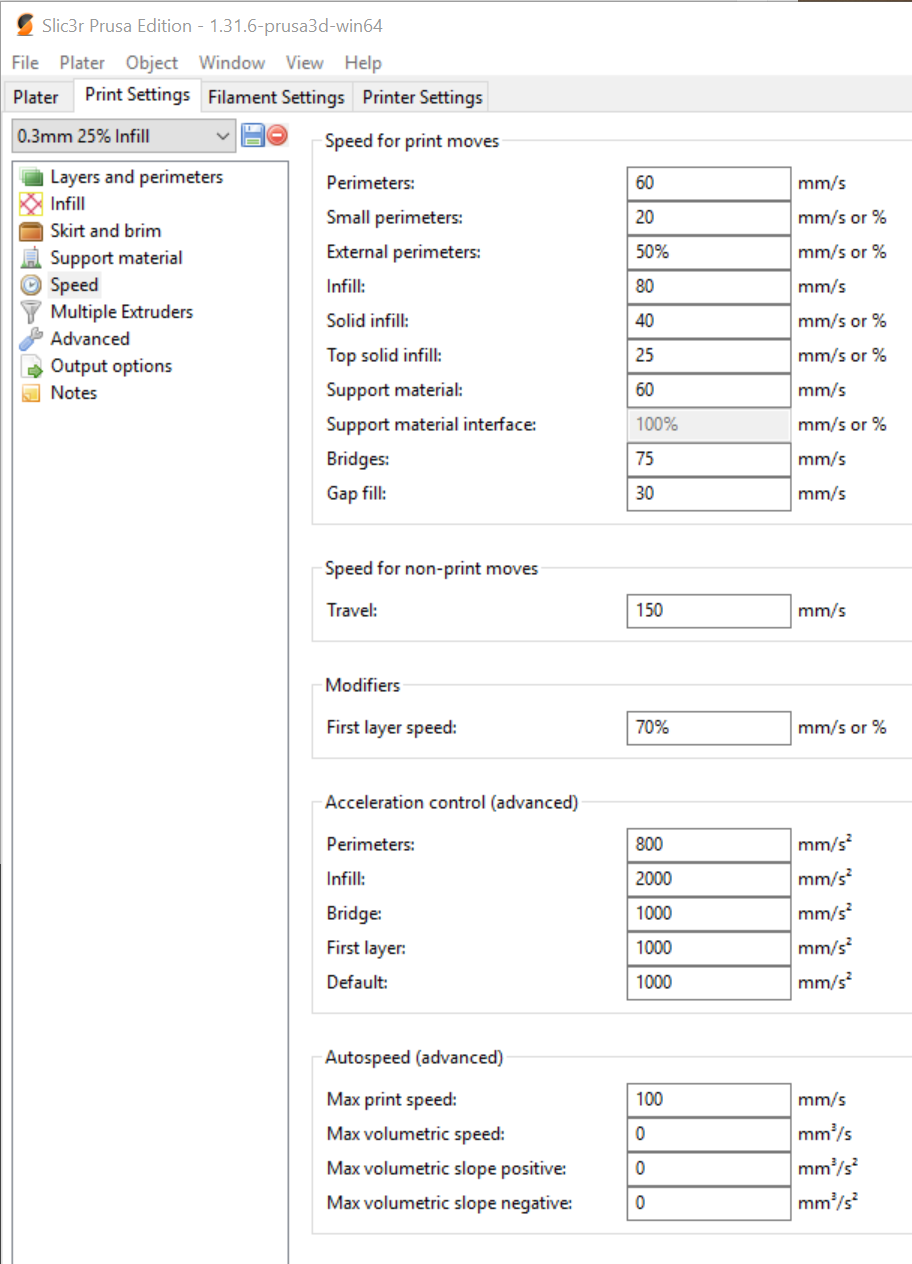Select Output options in the sidebar
912x1264 pixels.
[x=111, y=366]
